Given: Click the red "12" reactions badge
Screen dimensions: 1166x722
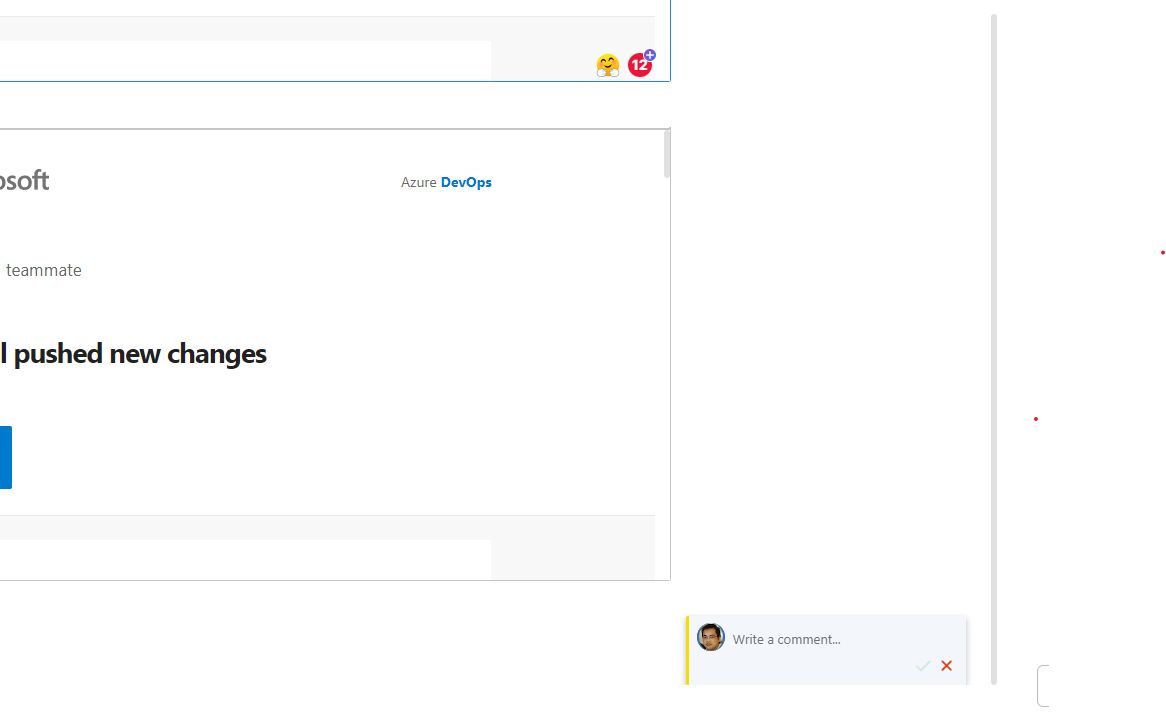Looking at the screenshot, I should pyautogui.click(x=640, y=64).
